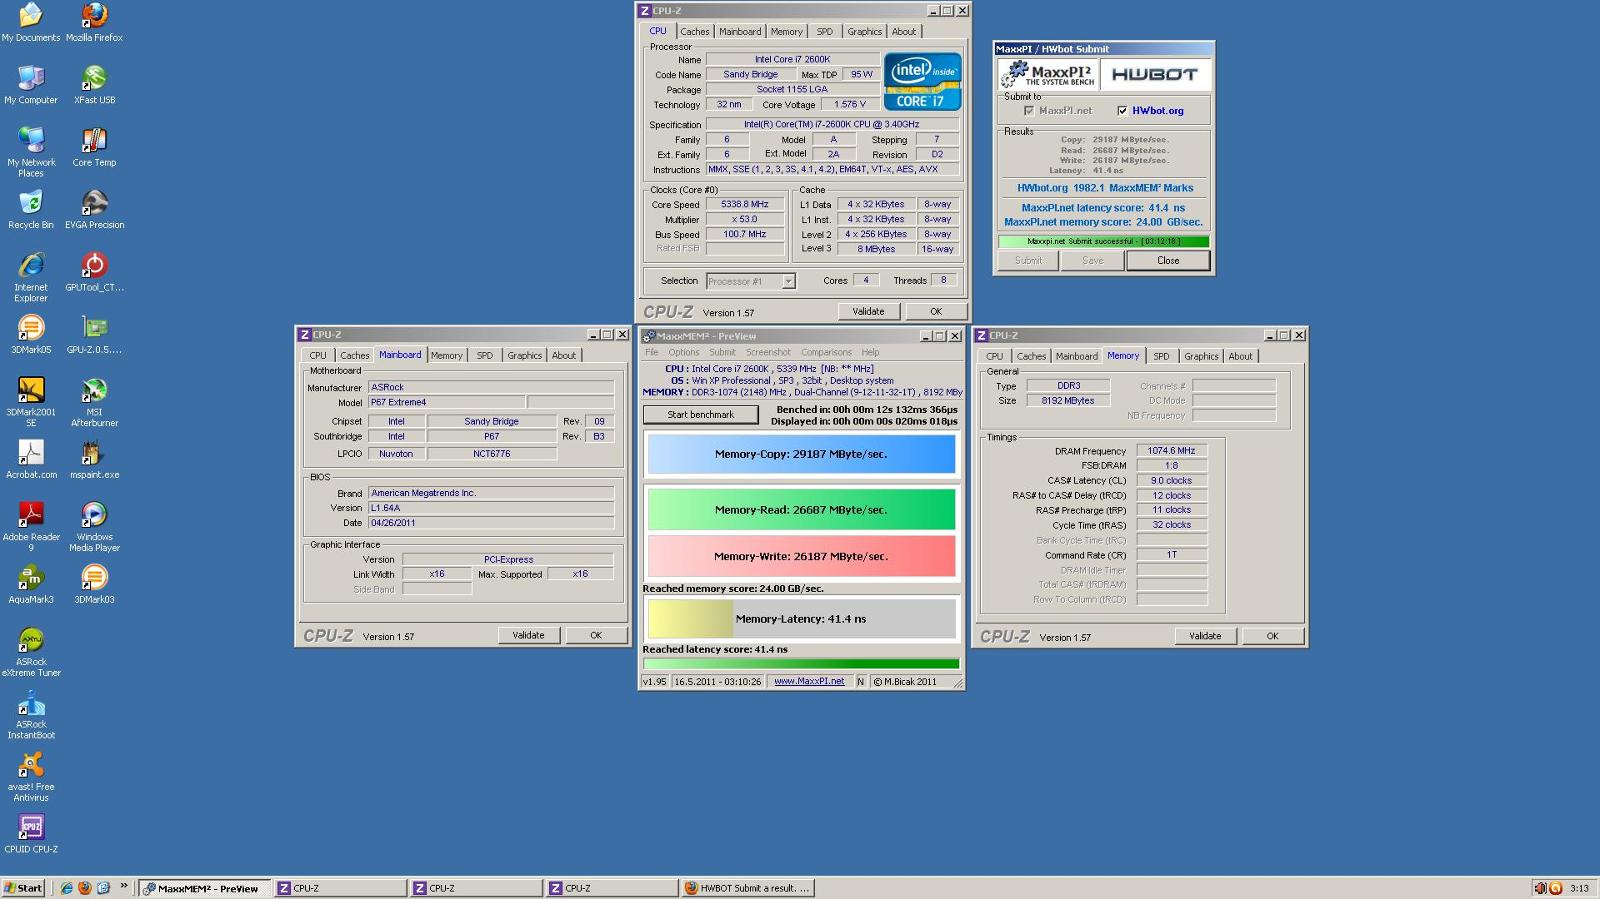
Task: Click OK in Mainboard CPU-Z window
Action: (596, 636)
